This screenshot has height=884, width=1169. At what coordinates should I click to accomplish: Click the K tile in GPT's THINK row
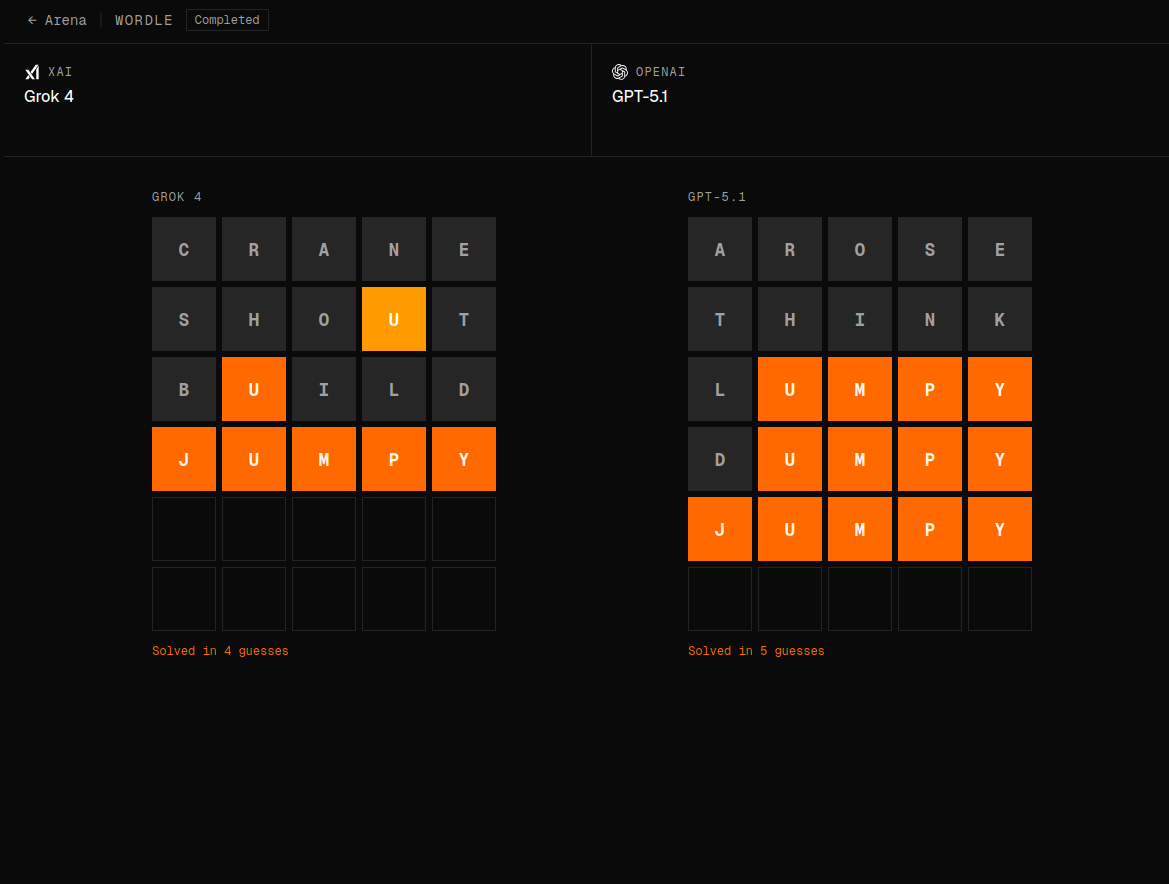(1000, 319)
